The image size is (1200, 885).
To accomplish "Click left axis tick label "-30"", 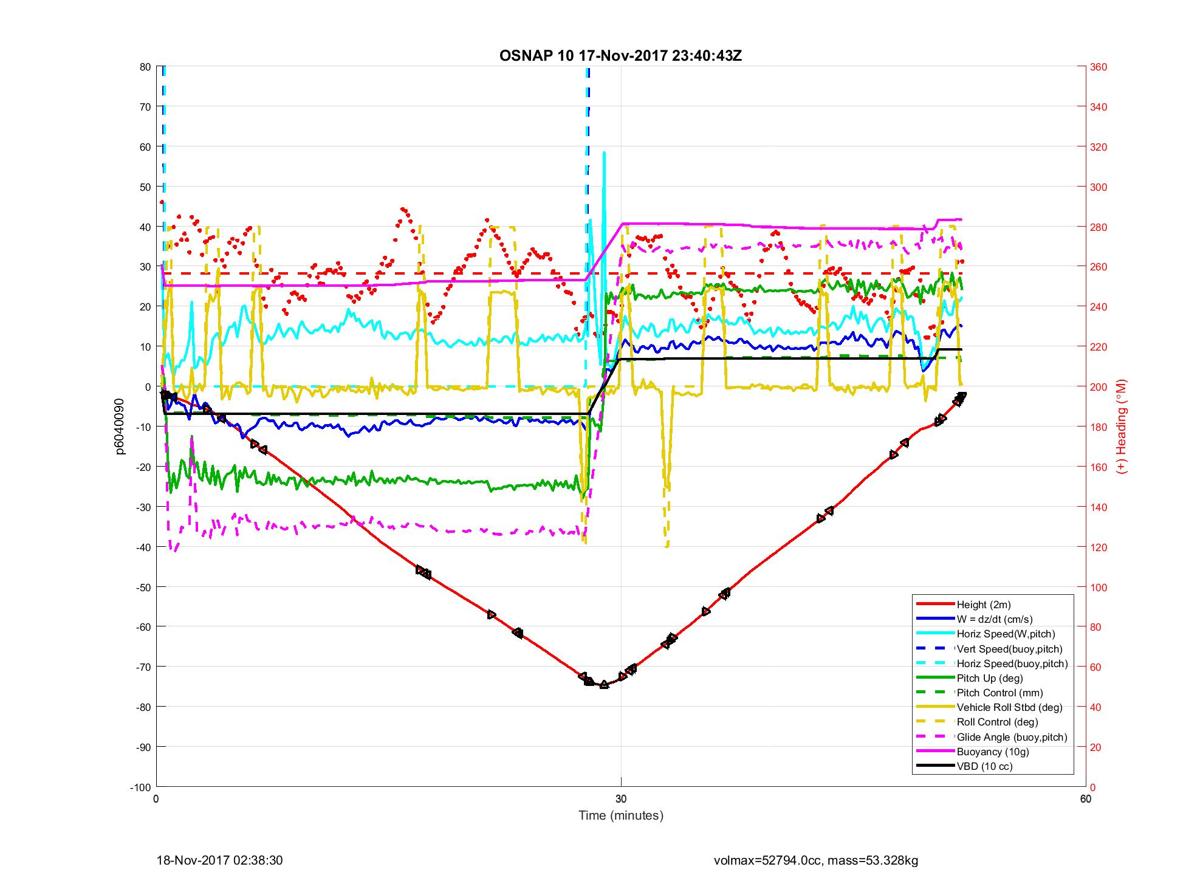I will click(x=142, y=507).
